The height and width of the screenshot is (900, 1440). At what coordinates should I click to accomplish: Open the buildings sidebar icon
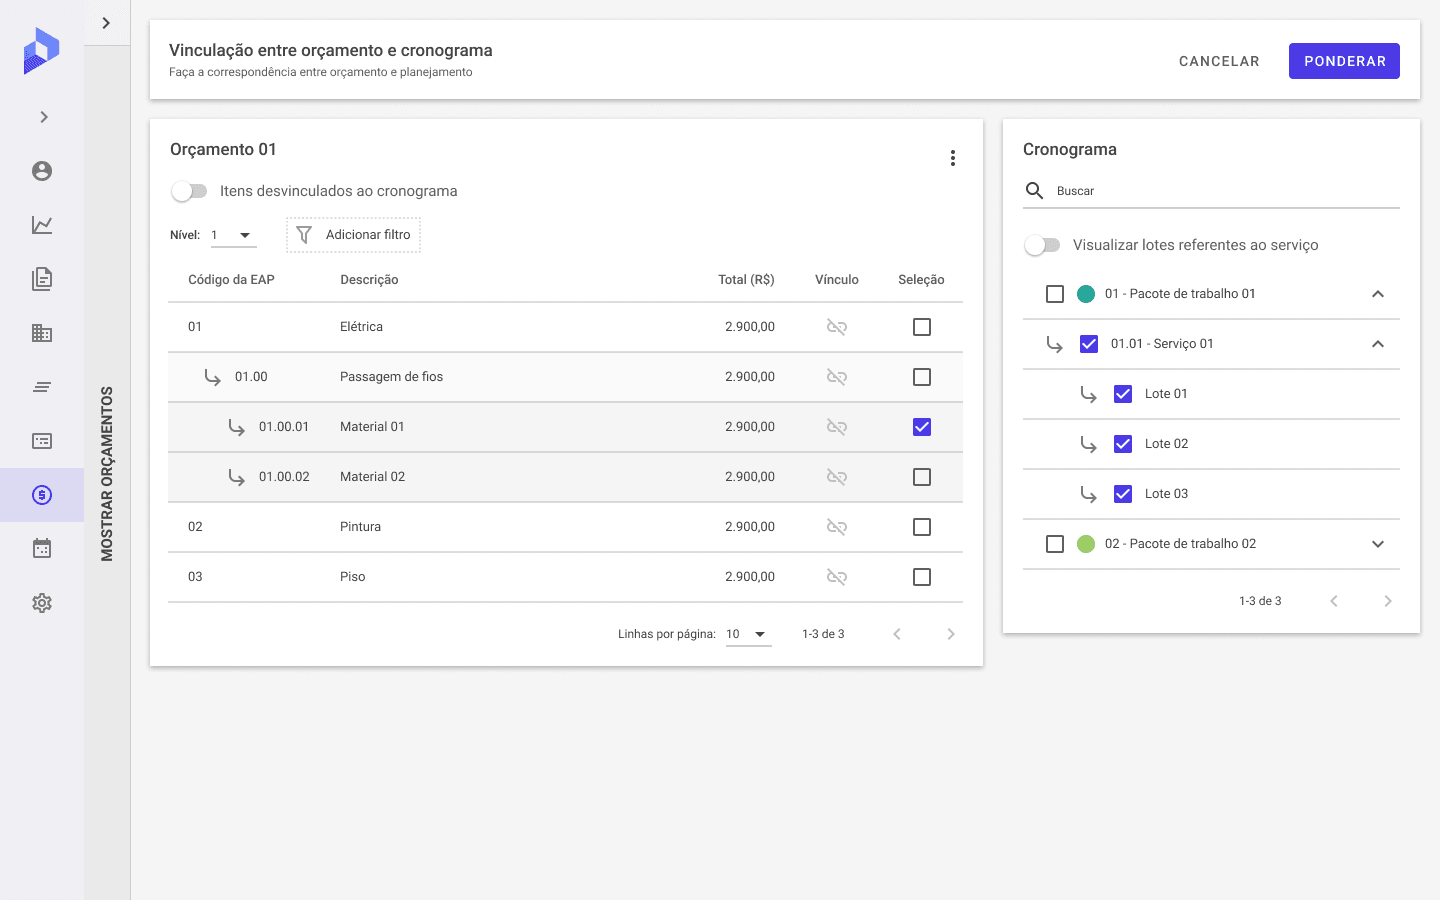pyautogui.click(x=42, y=333)
